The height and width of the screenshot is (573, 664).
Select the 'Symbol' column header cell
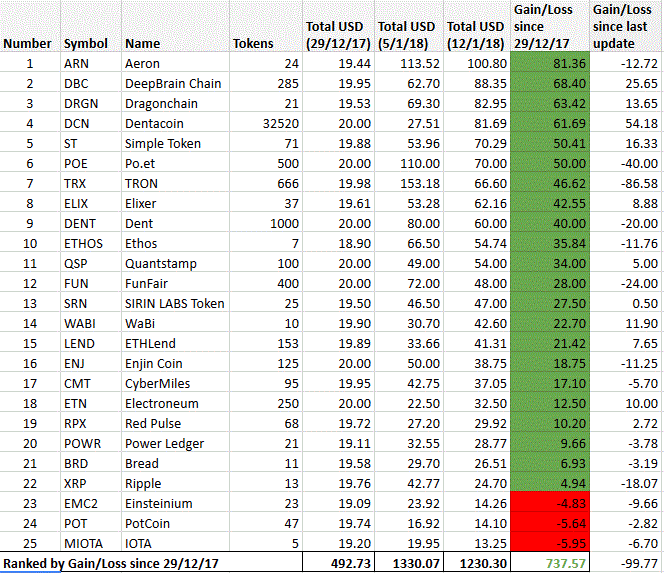click(x=91, y=26)
